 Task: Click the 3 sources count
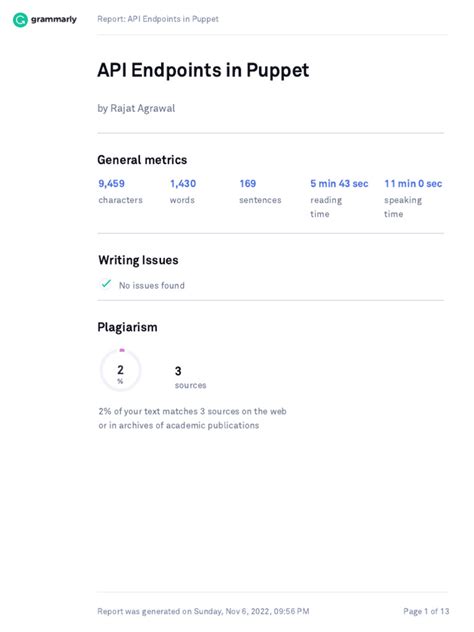point(190,377)
